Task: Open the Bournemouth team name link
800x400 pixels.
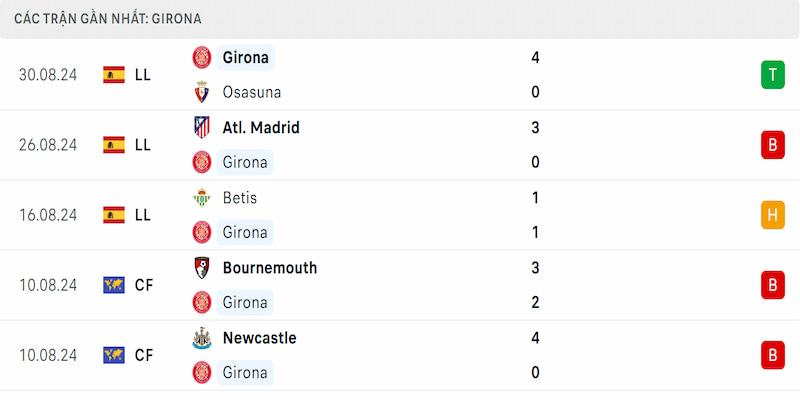Action: [x=270, y=268]
